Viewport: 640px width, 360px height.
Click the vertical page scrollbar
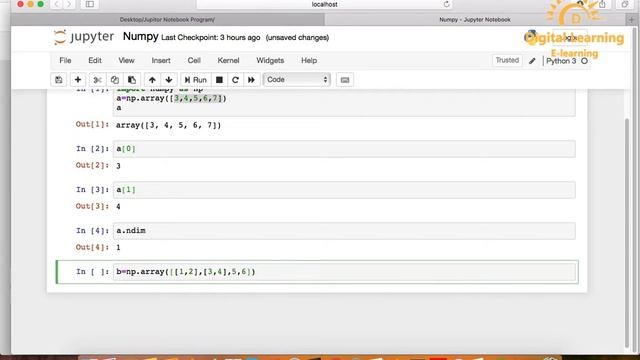pos(627,233)
